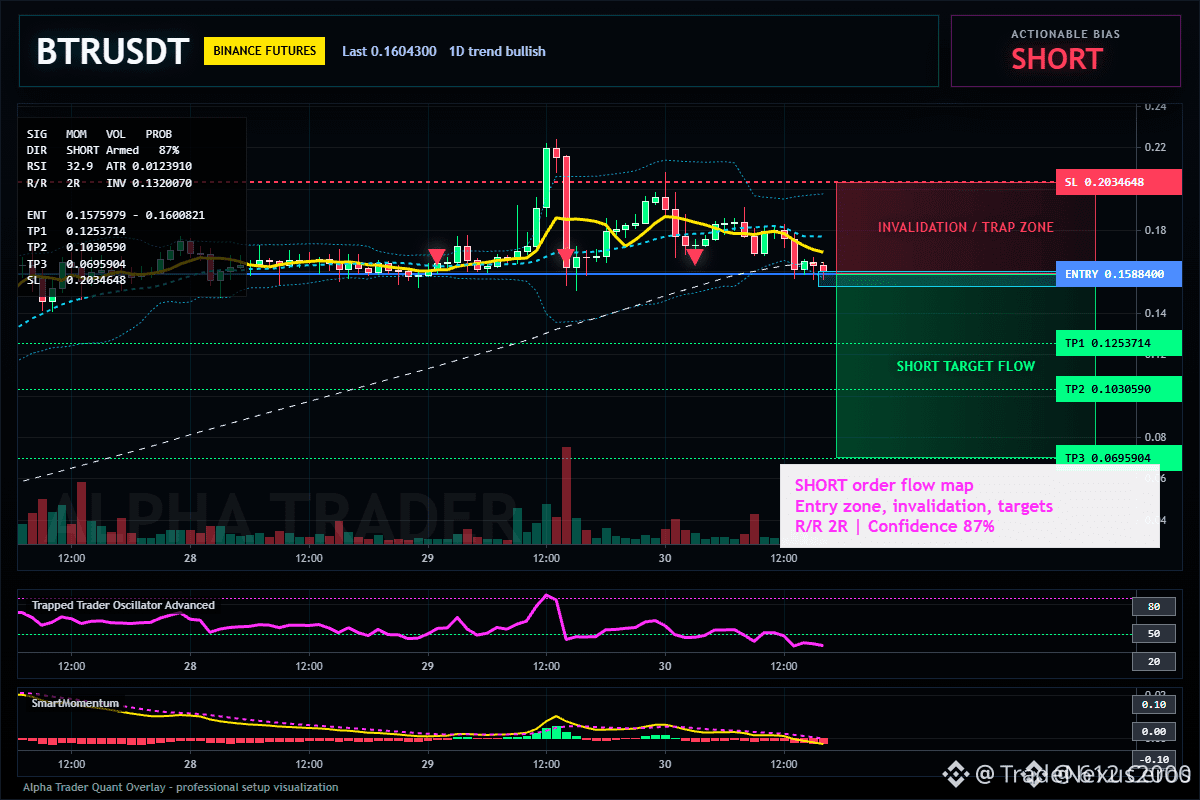Screen dimensions: 1200x800
Task: Click the Alpha Trader Quant Overlay footer text
Action: pyautogui.click(x=181, y=787)
